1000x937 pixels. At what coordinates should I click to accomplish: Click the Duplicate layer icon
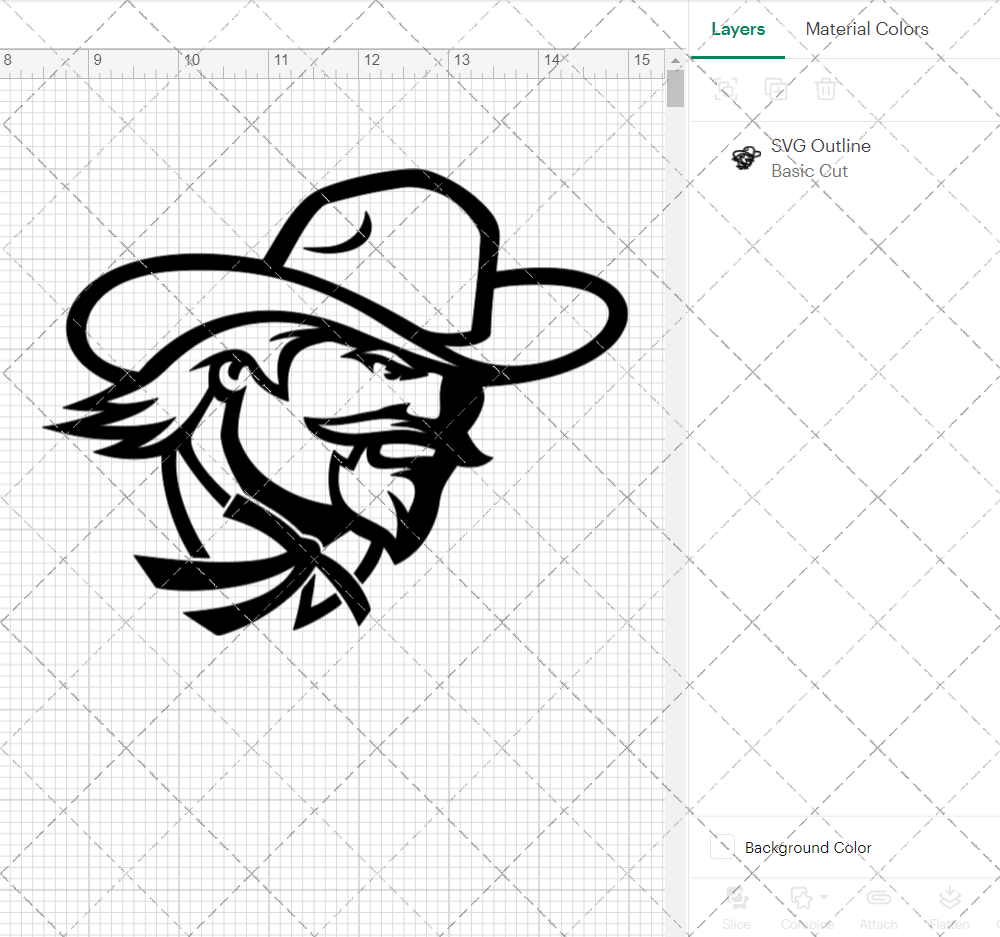coord(776,89)
